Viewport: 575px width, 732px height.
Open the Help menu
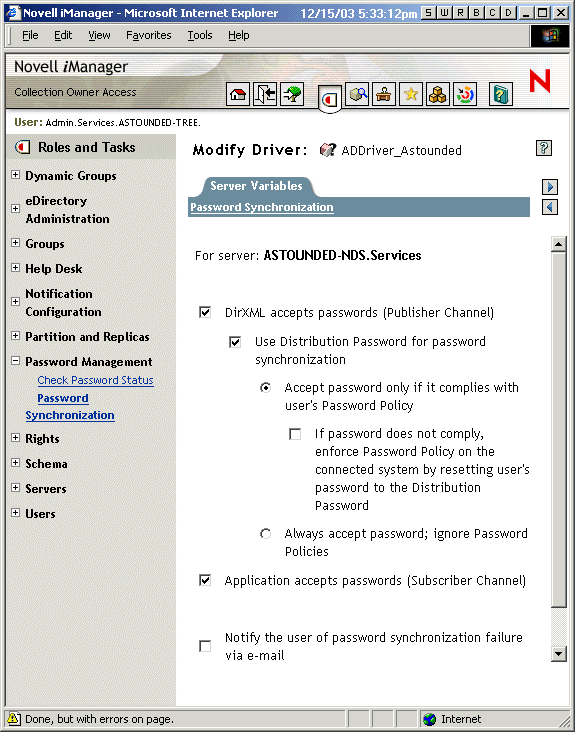click(238, 35)
